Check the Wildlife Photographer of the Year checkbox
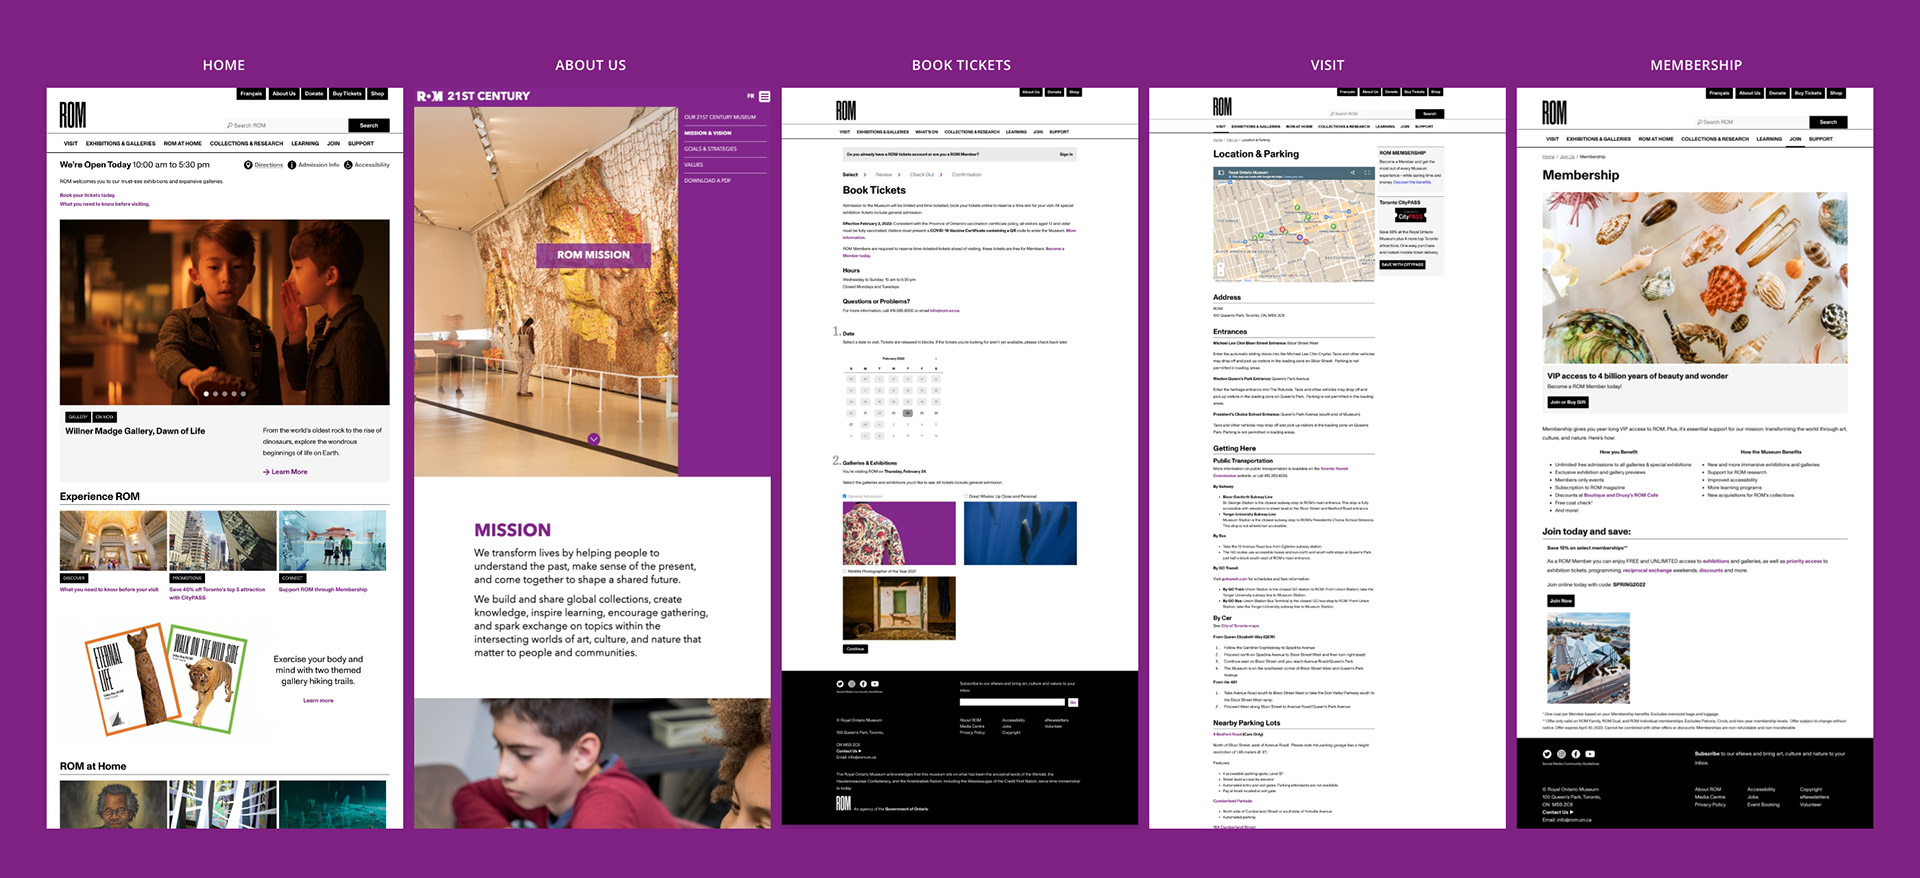The image size is (1920, 878). click(x=845, y=571)
